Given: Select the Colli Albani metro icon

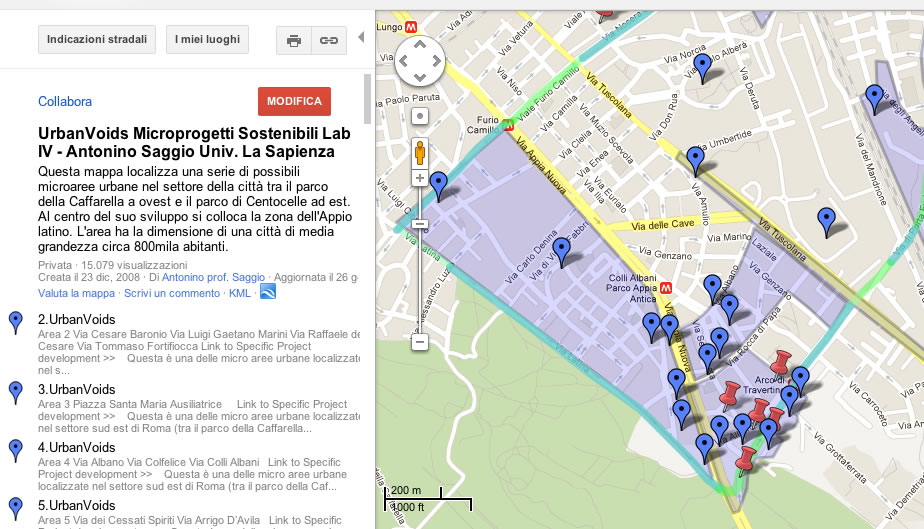Looking at the screenshot, I should [682, 285].
